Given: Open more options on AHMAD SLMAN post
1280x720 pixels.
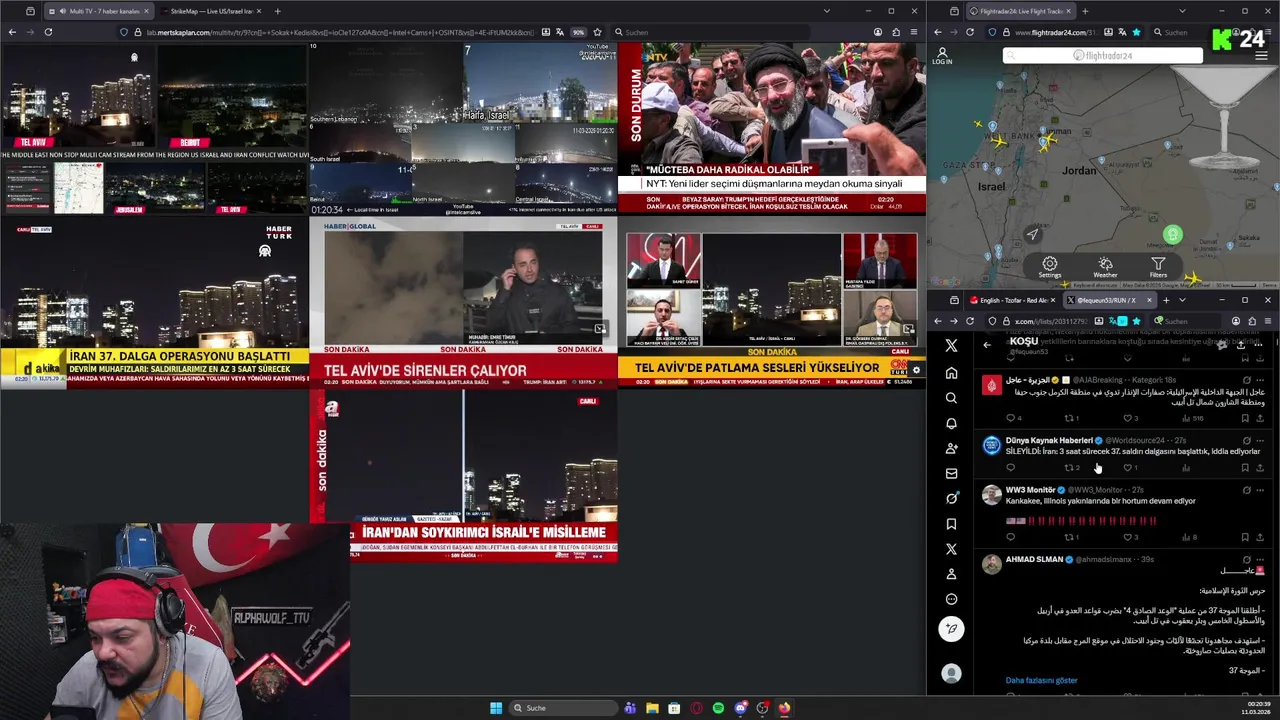Looking at the screenshot, I should click(x=1260, y=560).
